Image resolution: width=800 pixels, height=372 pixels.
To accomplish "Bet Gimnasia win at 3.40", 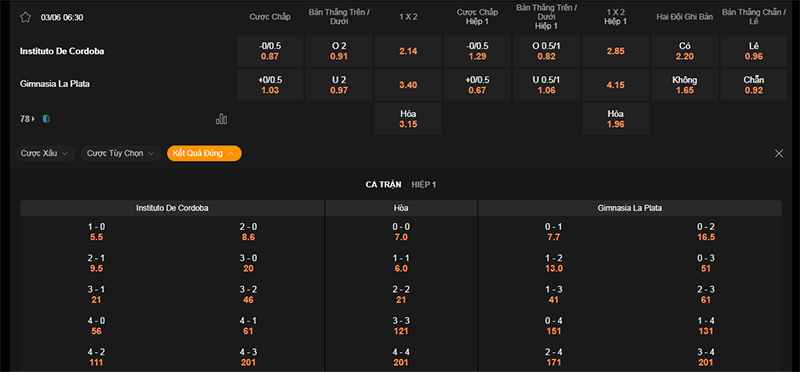I will pos(408,85).
